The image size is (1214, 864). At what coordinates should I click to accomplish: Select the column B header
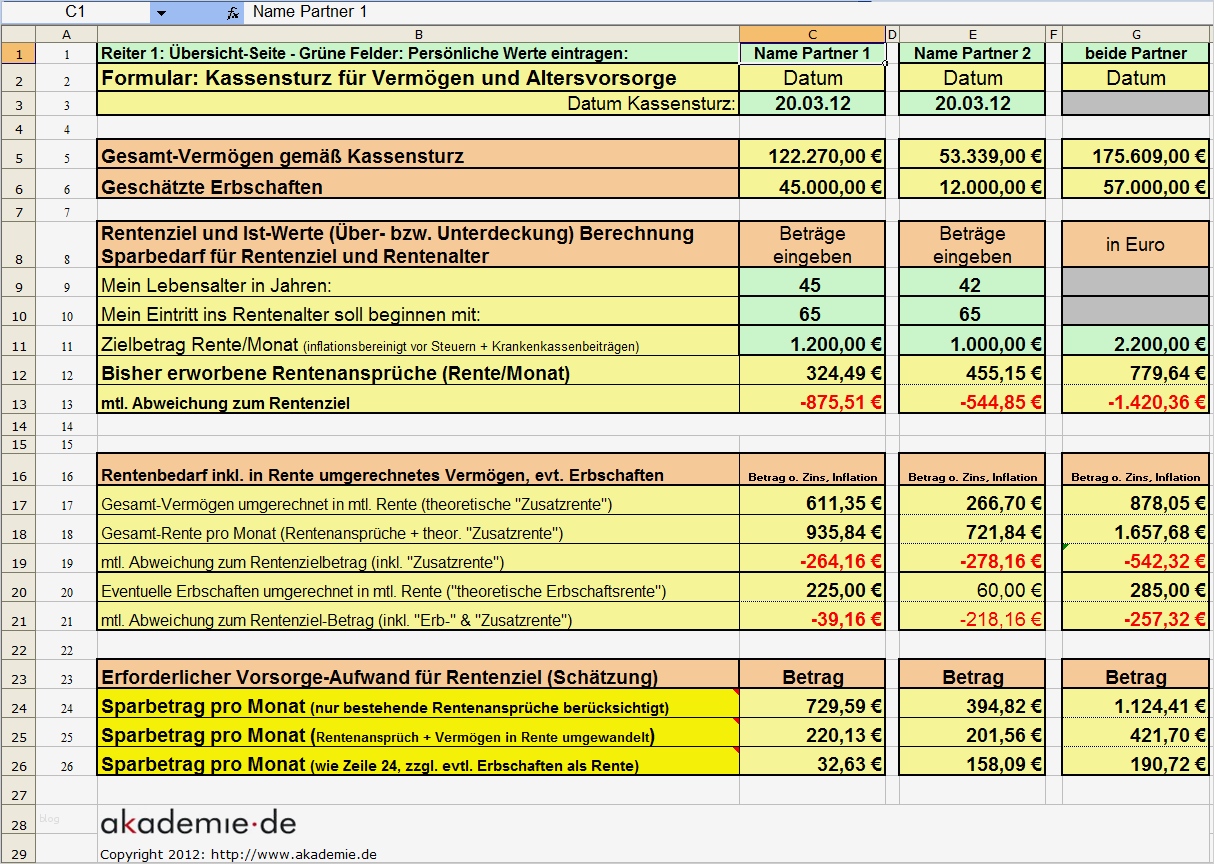[416, 33]
